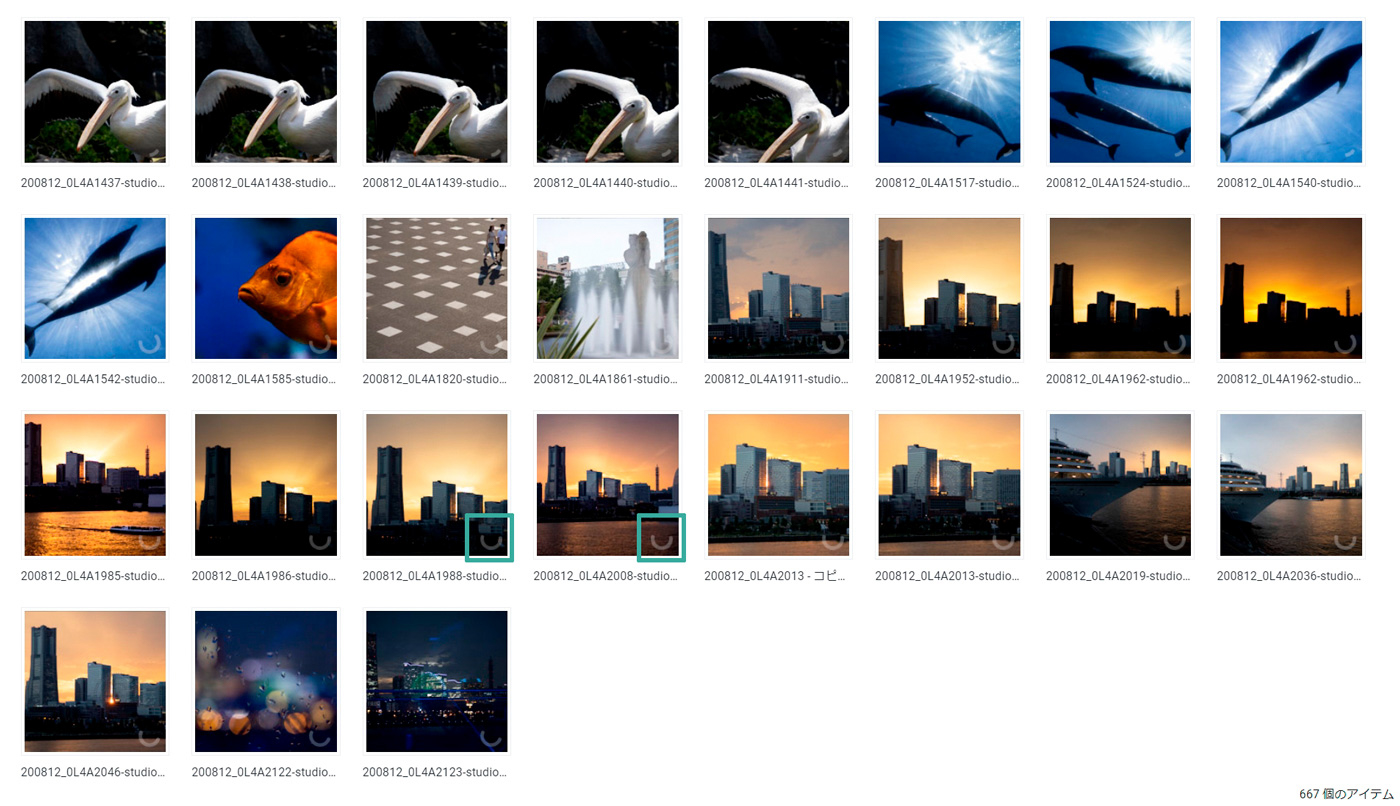This screenshot has height=806, width=1400.
Task: Select file name 200812_0L4A2123-studio...
Action: [435, 772]
